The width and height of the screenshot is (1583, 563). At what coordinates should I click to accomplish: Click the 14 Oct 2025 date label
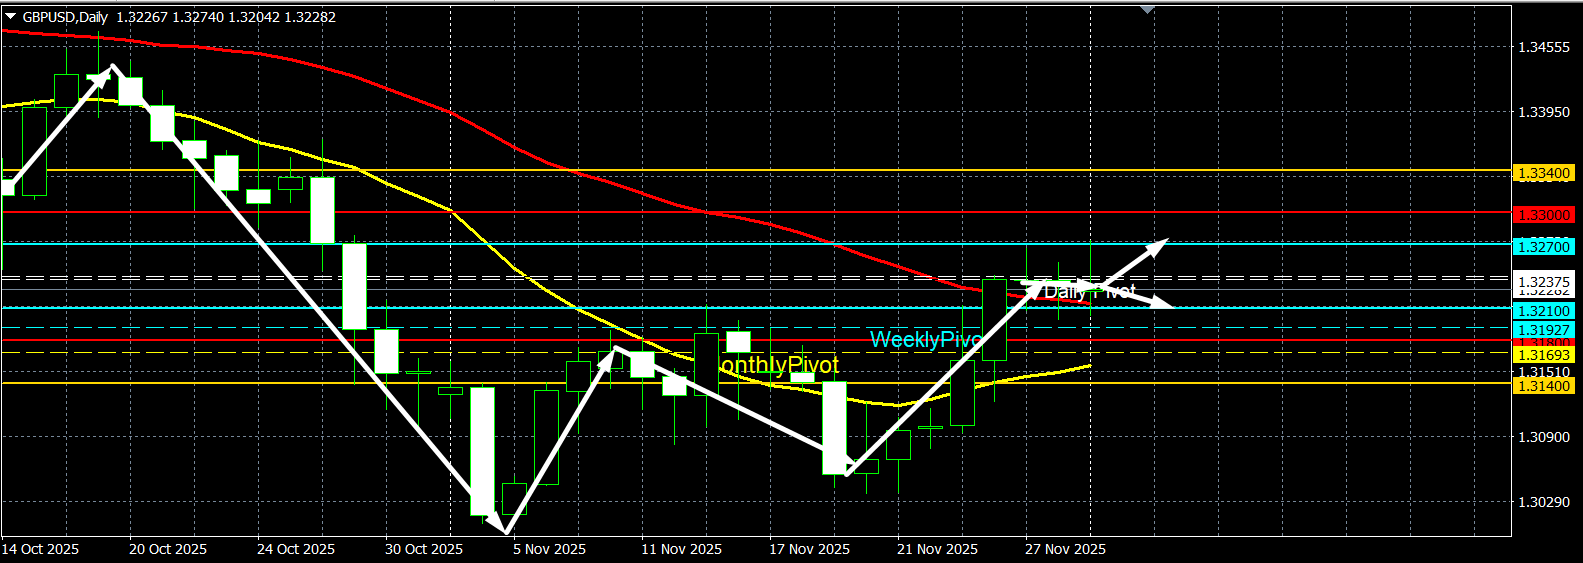(x=40, y=549)
